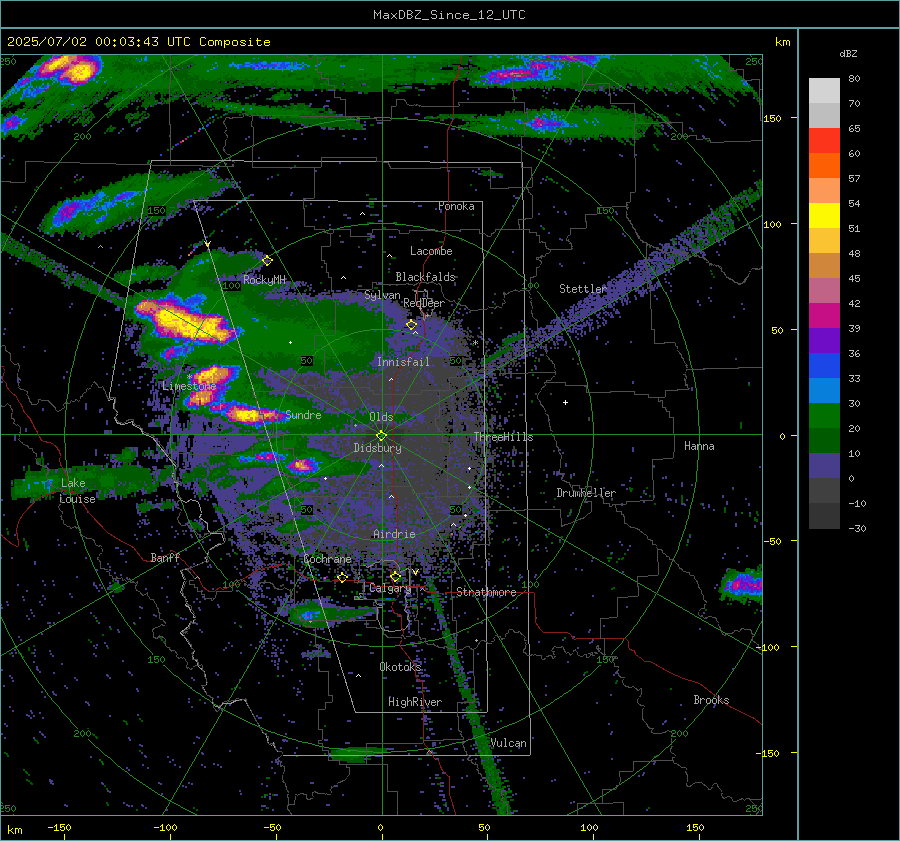The width and height of the screenshot is (900, 841).
Task: Click the Calgary city label
Action: pyautogui.click(x=390, y=588)
